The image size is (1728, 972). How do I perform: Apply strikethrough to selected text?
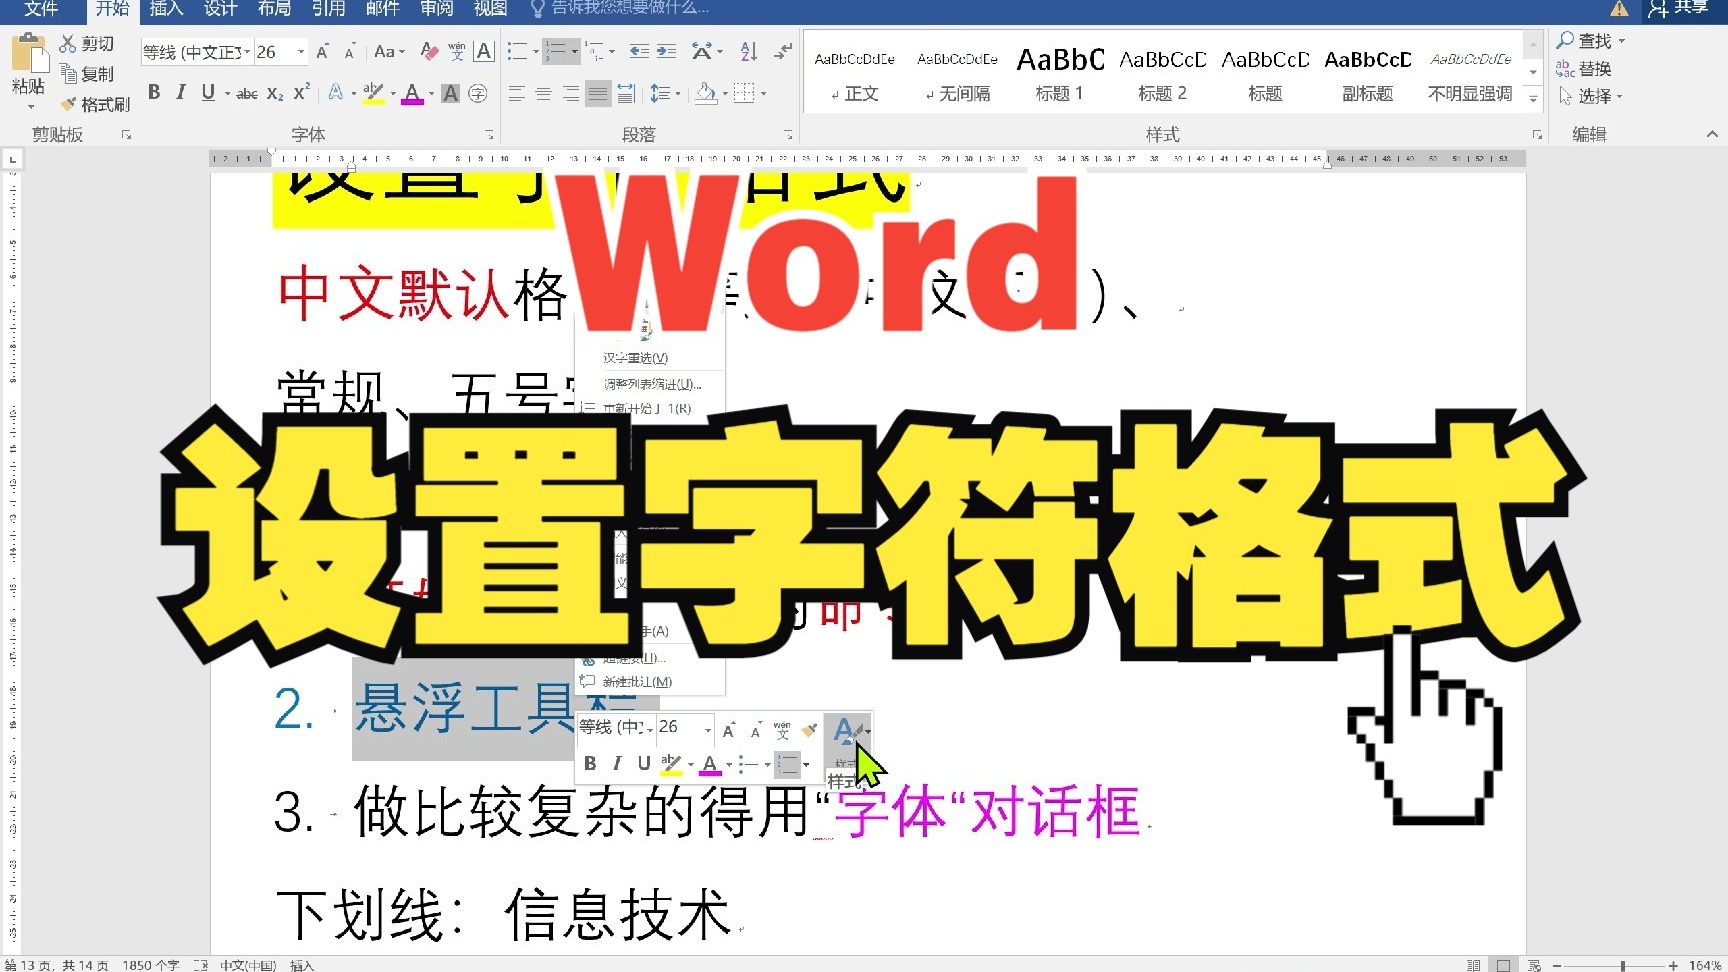(x=247, y=92)
